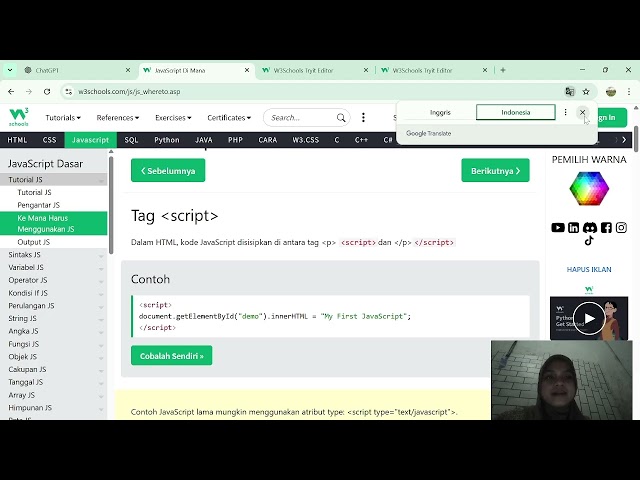Reload the current page
This screenshot has height=480, width=640.
(x=47, y=91)
